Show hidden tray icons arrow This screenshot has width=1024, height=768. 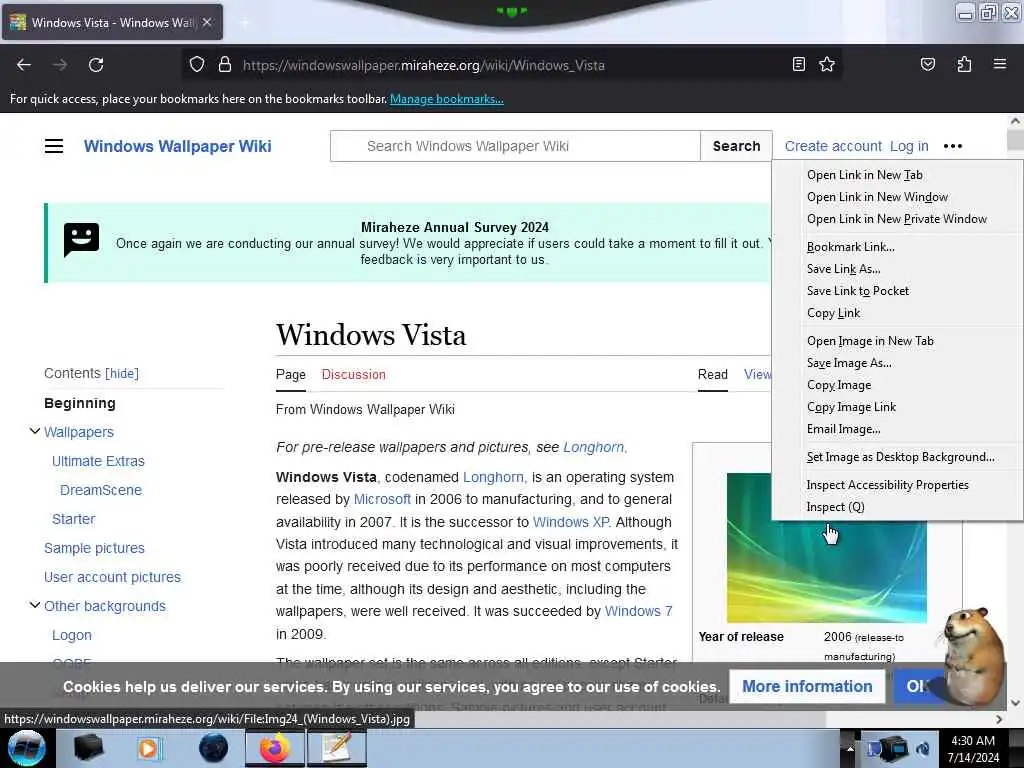[x=850, y=748]
